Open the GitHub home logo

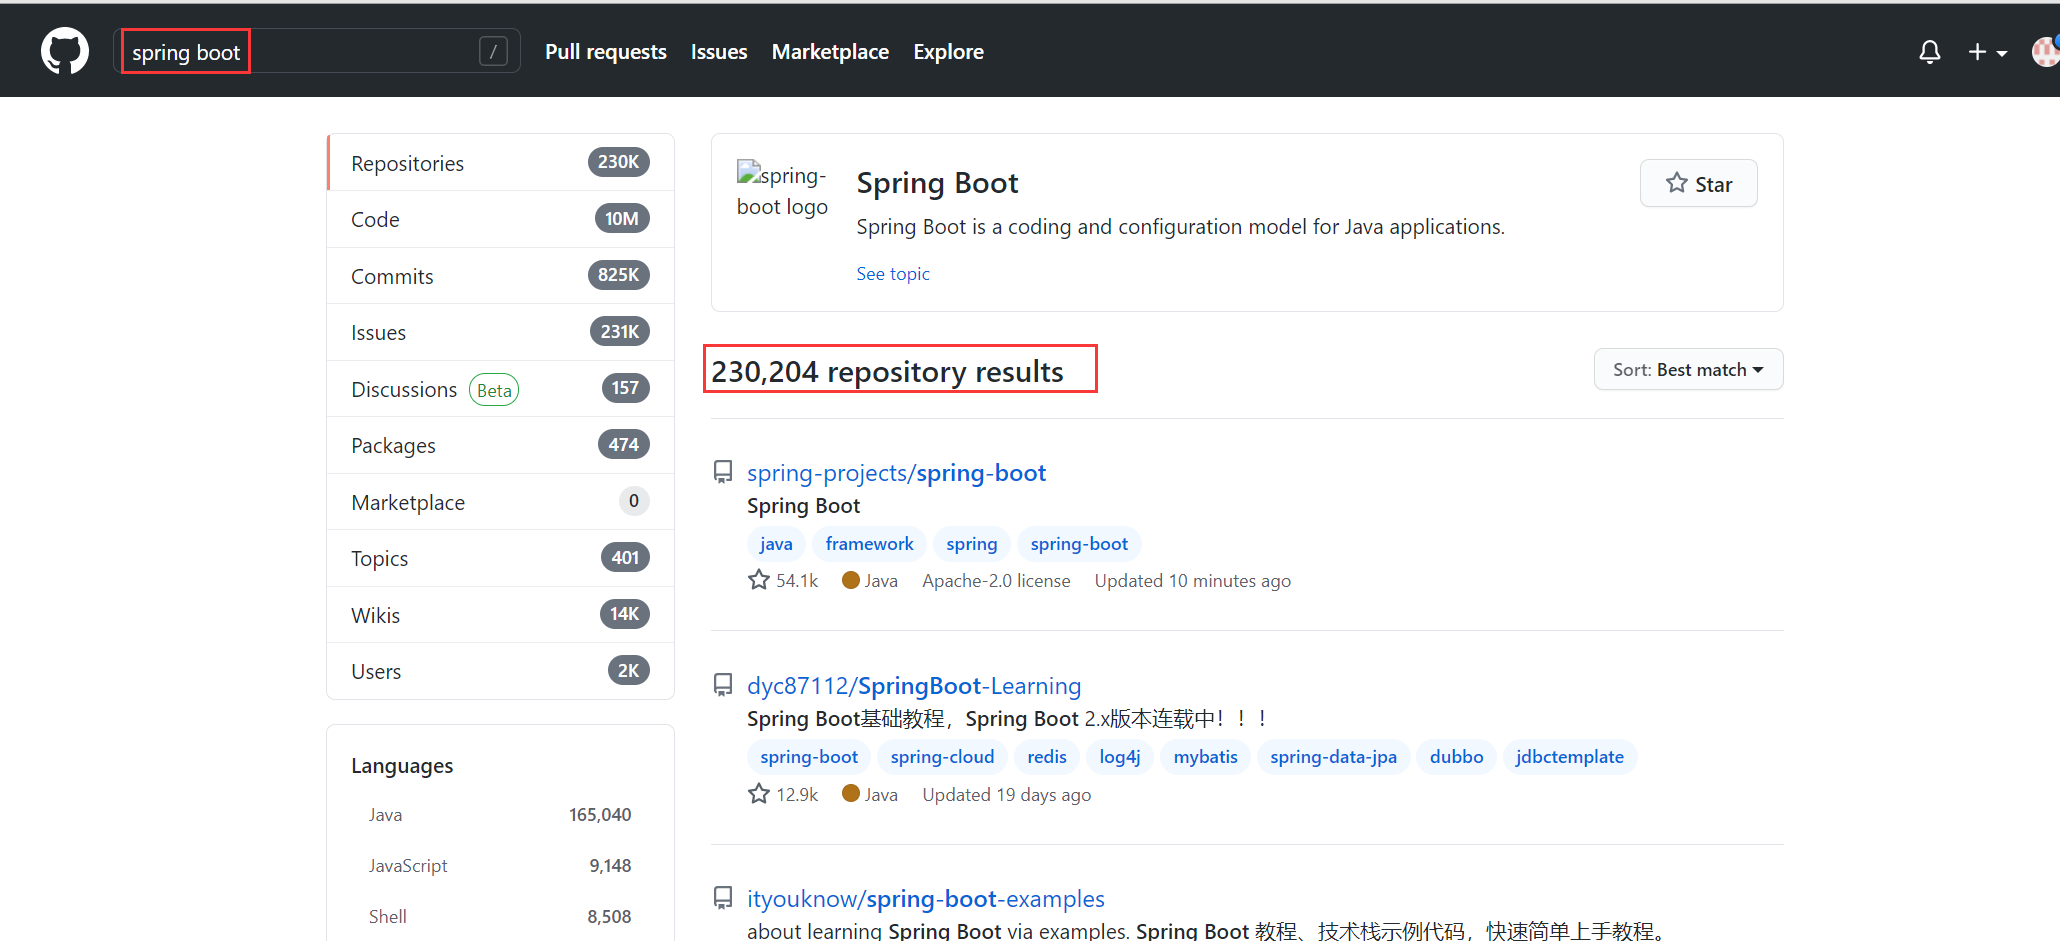tap(65, 51)
